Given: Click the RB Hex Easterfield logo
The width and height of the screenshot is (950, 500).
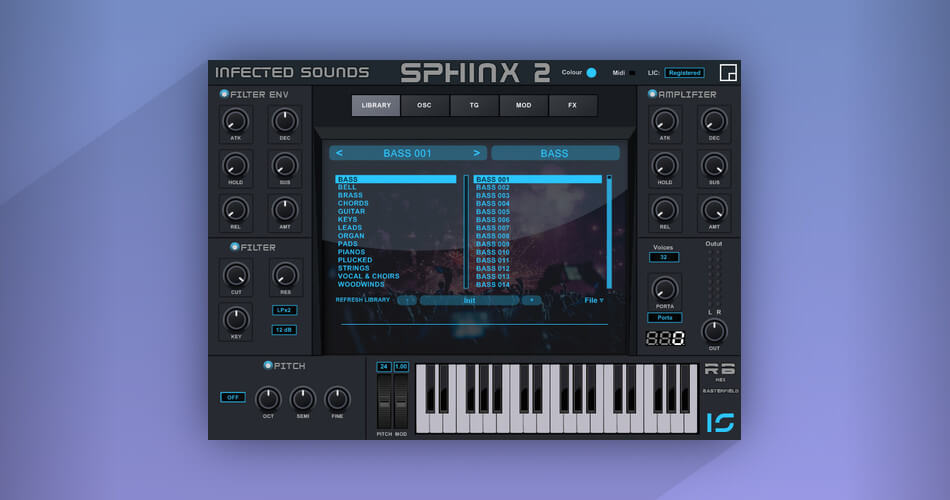Looking at the screenshot, I should pyautogui.click(x=720, y=378).
